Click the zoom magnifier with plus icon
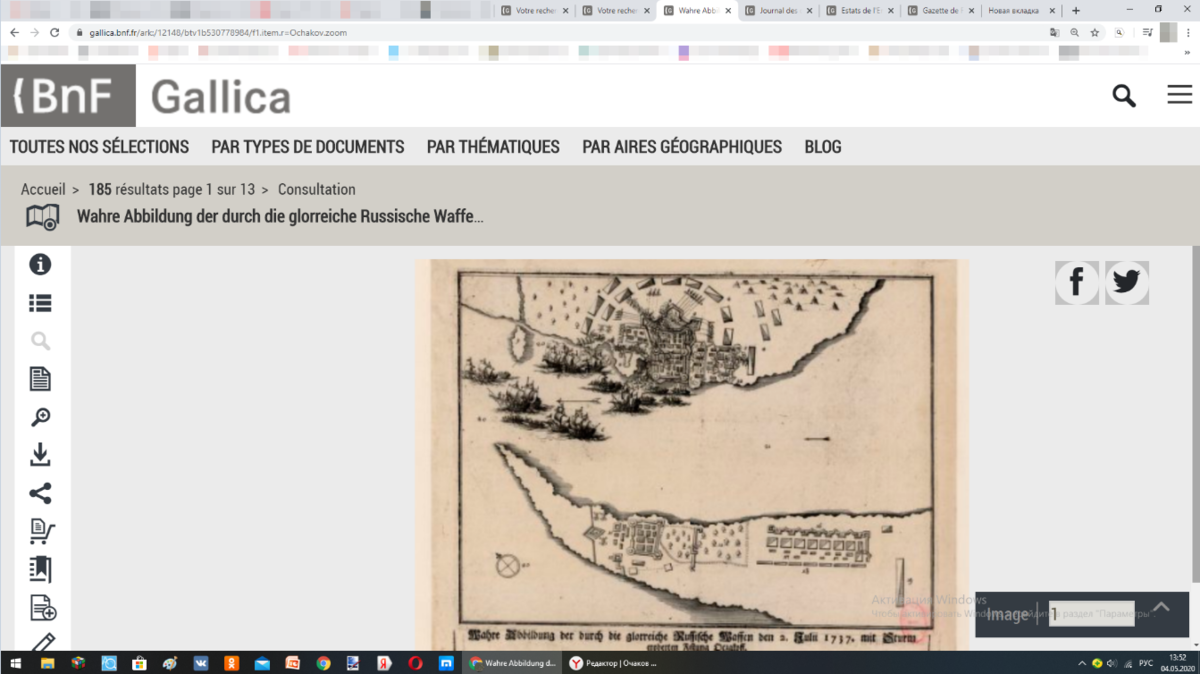The width and height of the screenshot is (1200, 674). click(40, 417)
